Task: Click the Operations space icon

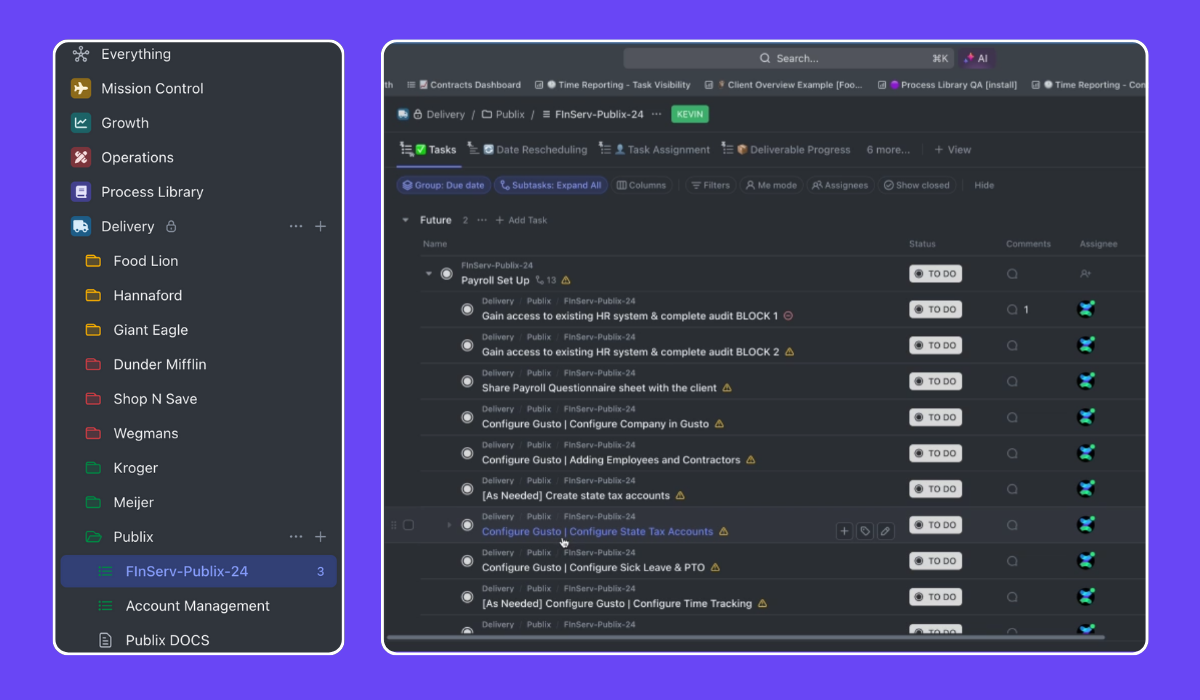Action: tap(81, 158)
